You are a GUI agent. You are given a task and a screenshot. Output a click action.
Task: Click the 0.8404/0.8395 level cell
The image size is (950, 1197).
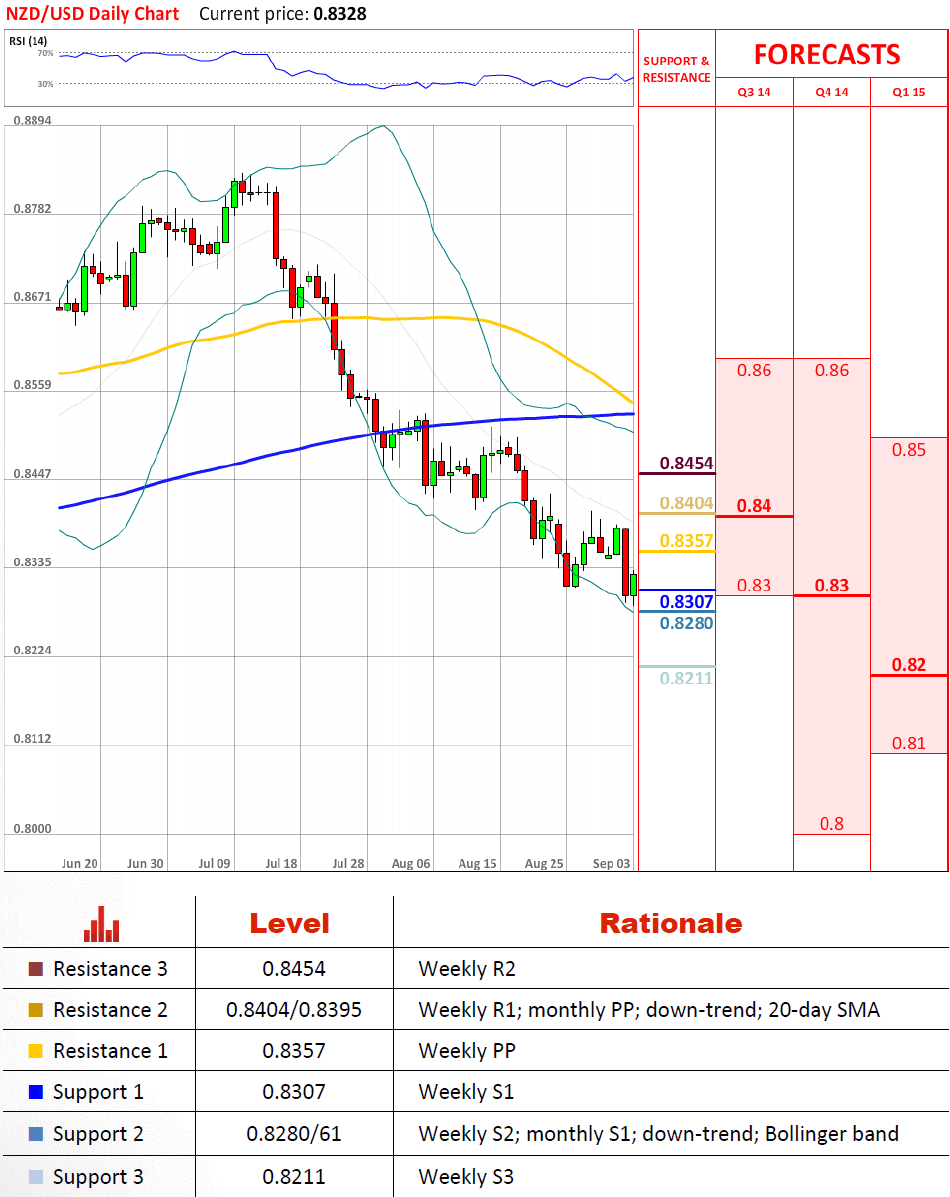pos(294,1010)
